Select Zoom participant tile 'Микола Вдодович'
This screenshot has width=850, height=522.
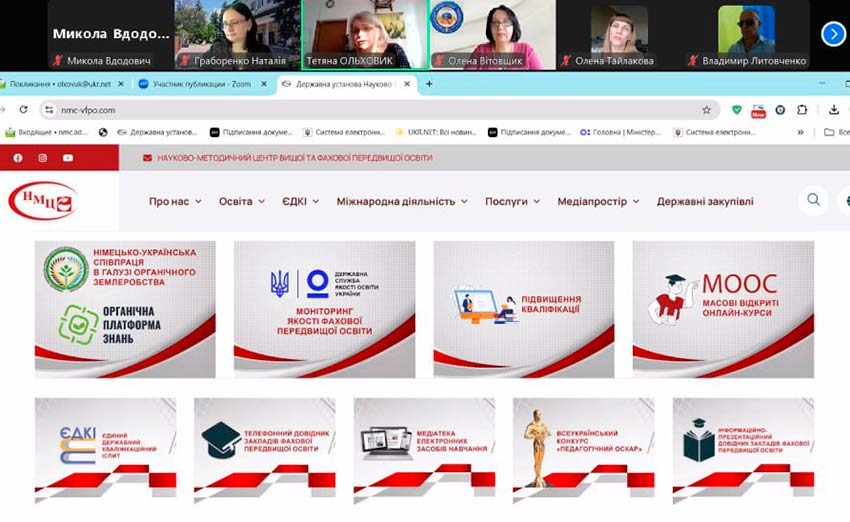(x=111, y=35)
